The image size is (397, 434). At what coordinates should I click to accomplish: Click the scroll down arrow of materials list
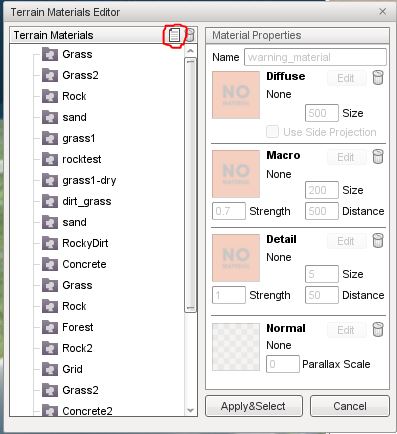point(190,410)
